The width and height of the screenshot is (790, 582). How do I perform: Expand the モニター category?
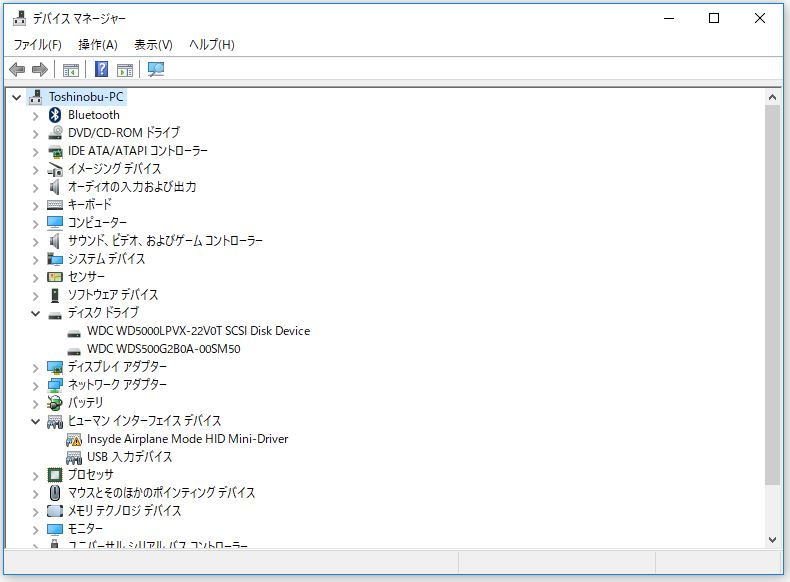(x=35, y=530)
